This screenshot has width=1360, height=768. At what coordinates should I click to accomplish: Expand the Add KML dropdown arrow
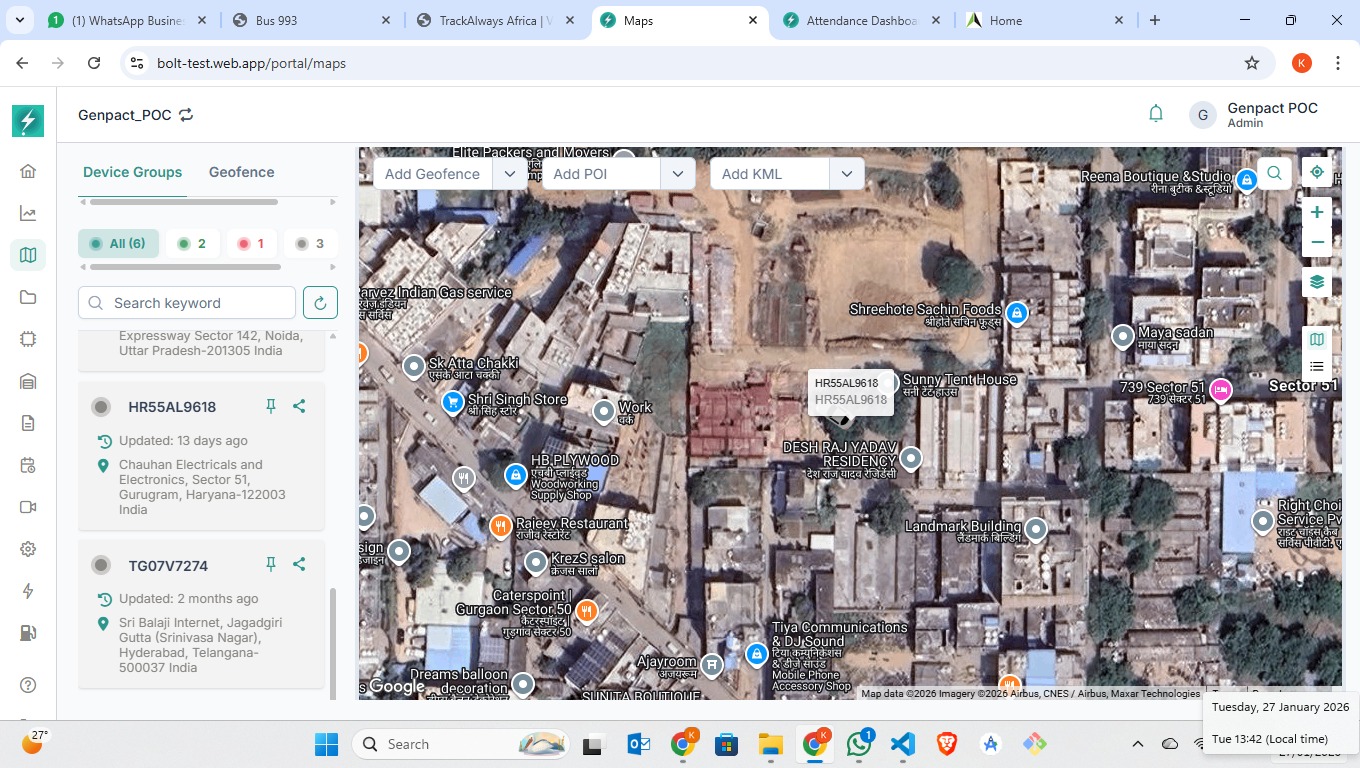847,174
